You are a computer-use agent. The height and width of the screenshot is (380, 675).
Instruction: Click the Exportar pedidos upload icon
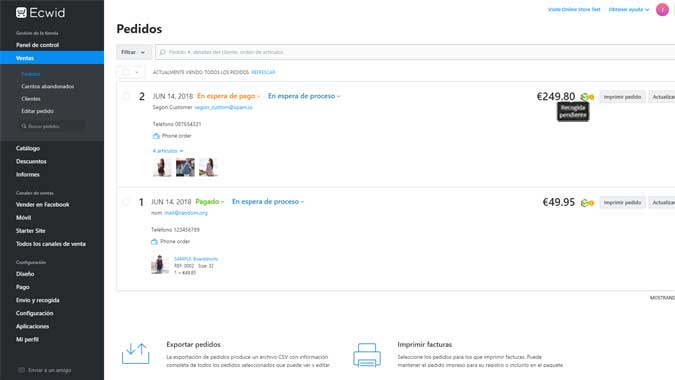click(136, 354)
